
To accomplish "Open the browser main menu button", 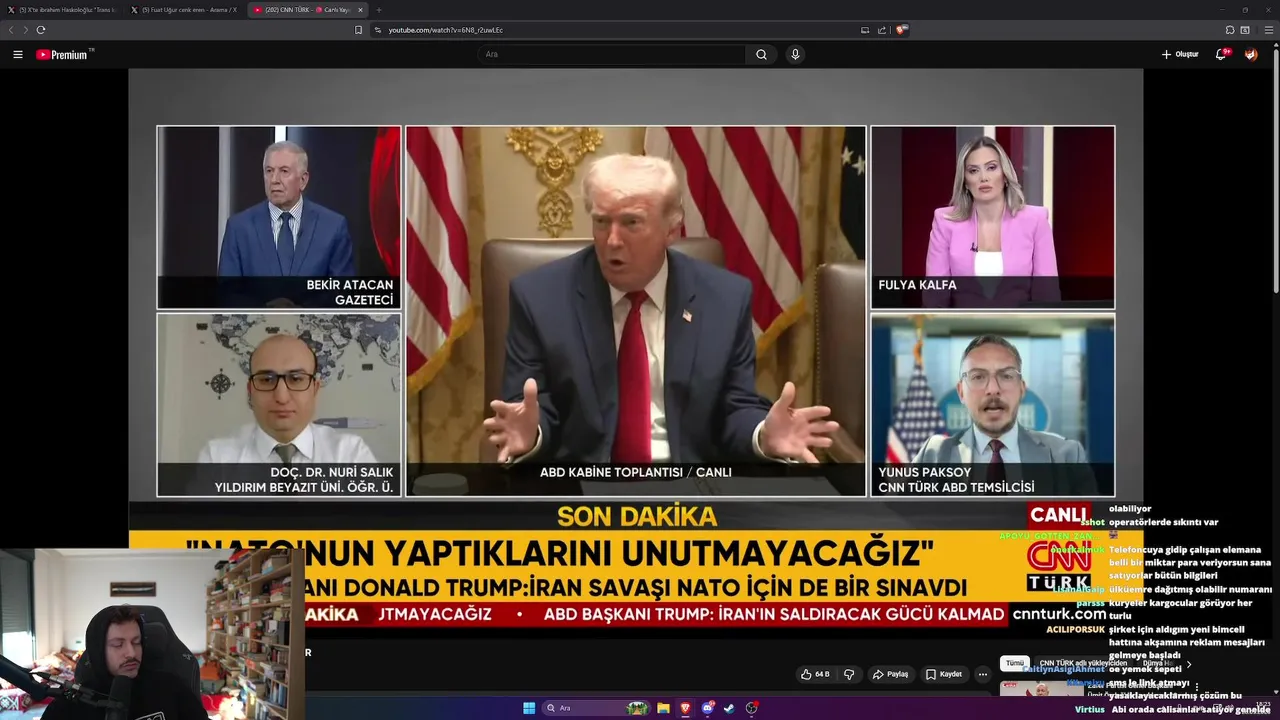I will [1269, 30].
